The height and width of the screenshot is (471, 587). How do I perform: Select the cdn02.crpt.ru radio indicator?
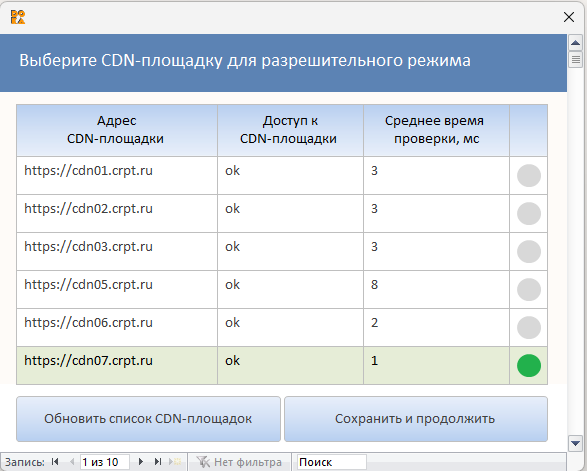(529, 213)
